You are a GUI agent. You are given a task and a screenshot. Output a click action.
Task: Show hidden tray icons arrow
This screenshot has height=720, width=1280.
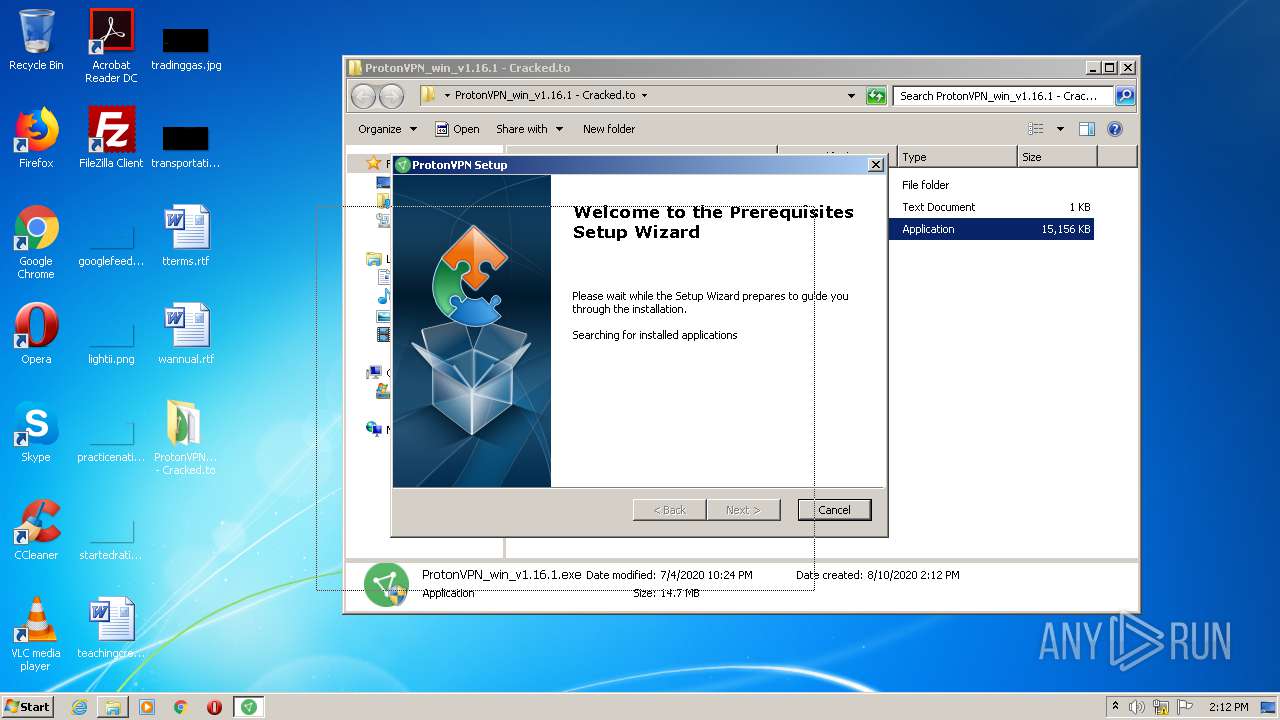[1116, 707]
